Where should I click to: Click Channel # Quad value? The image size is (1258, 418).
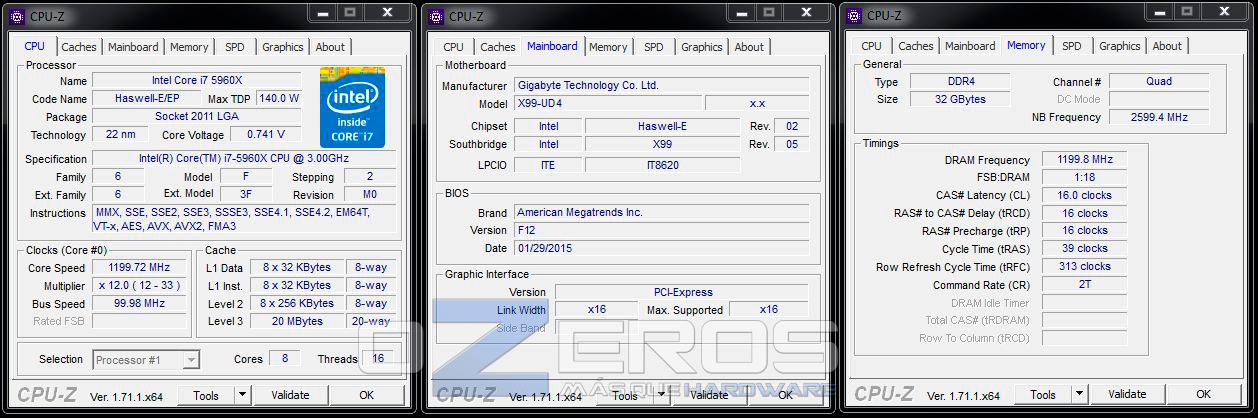(1159, 82)
